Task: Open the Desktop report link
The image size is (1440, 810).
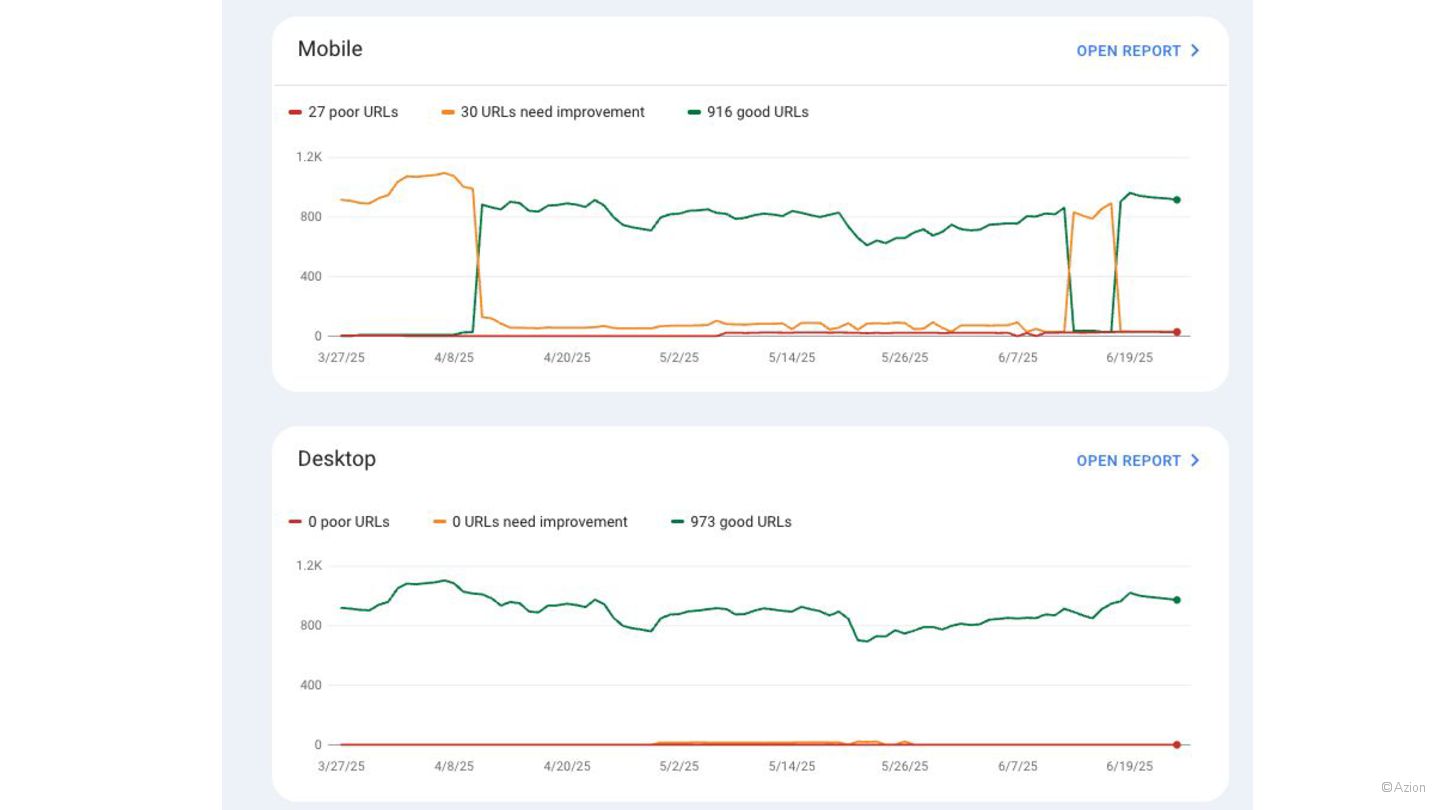Action: (1128, 461)
